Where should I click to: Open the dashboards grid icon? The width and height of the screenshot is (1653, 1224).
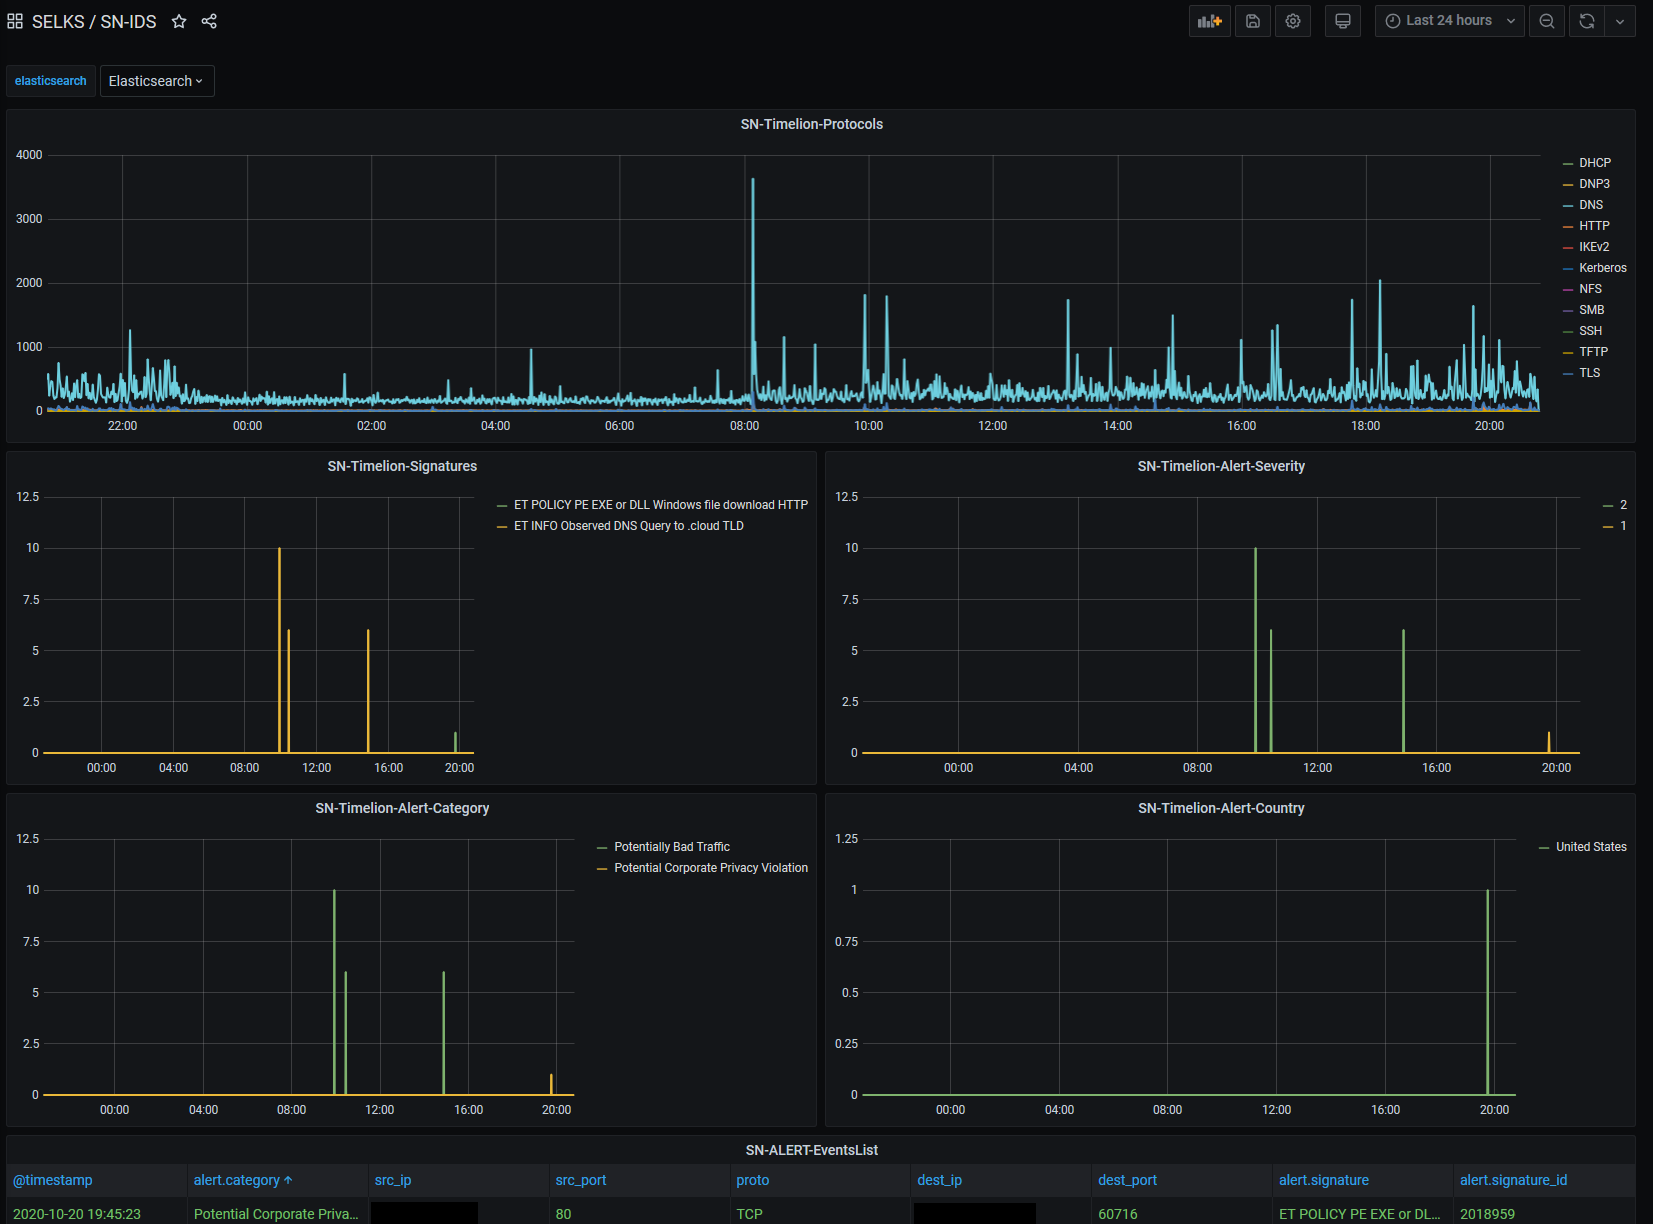15,21
